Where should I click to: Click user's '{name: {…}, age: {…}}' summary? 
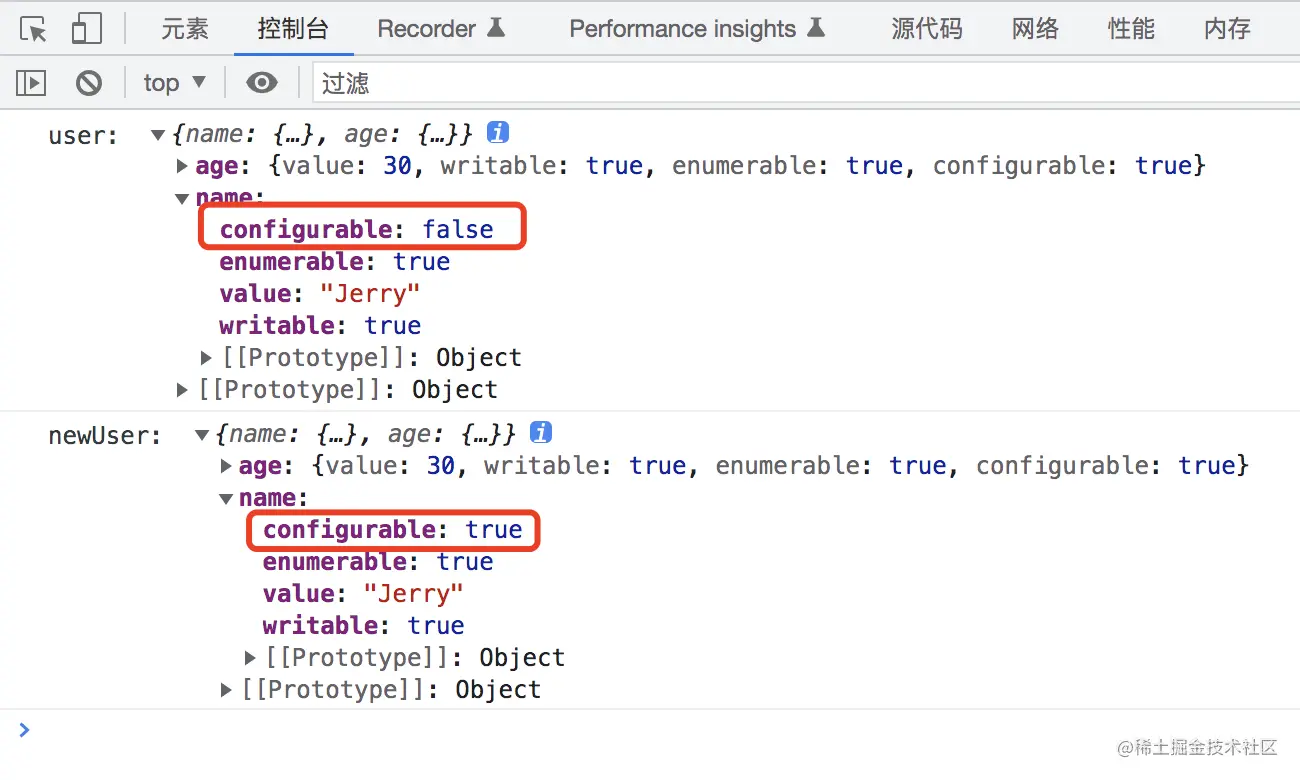321,133
